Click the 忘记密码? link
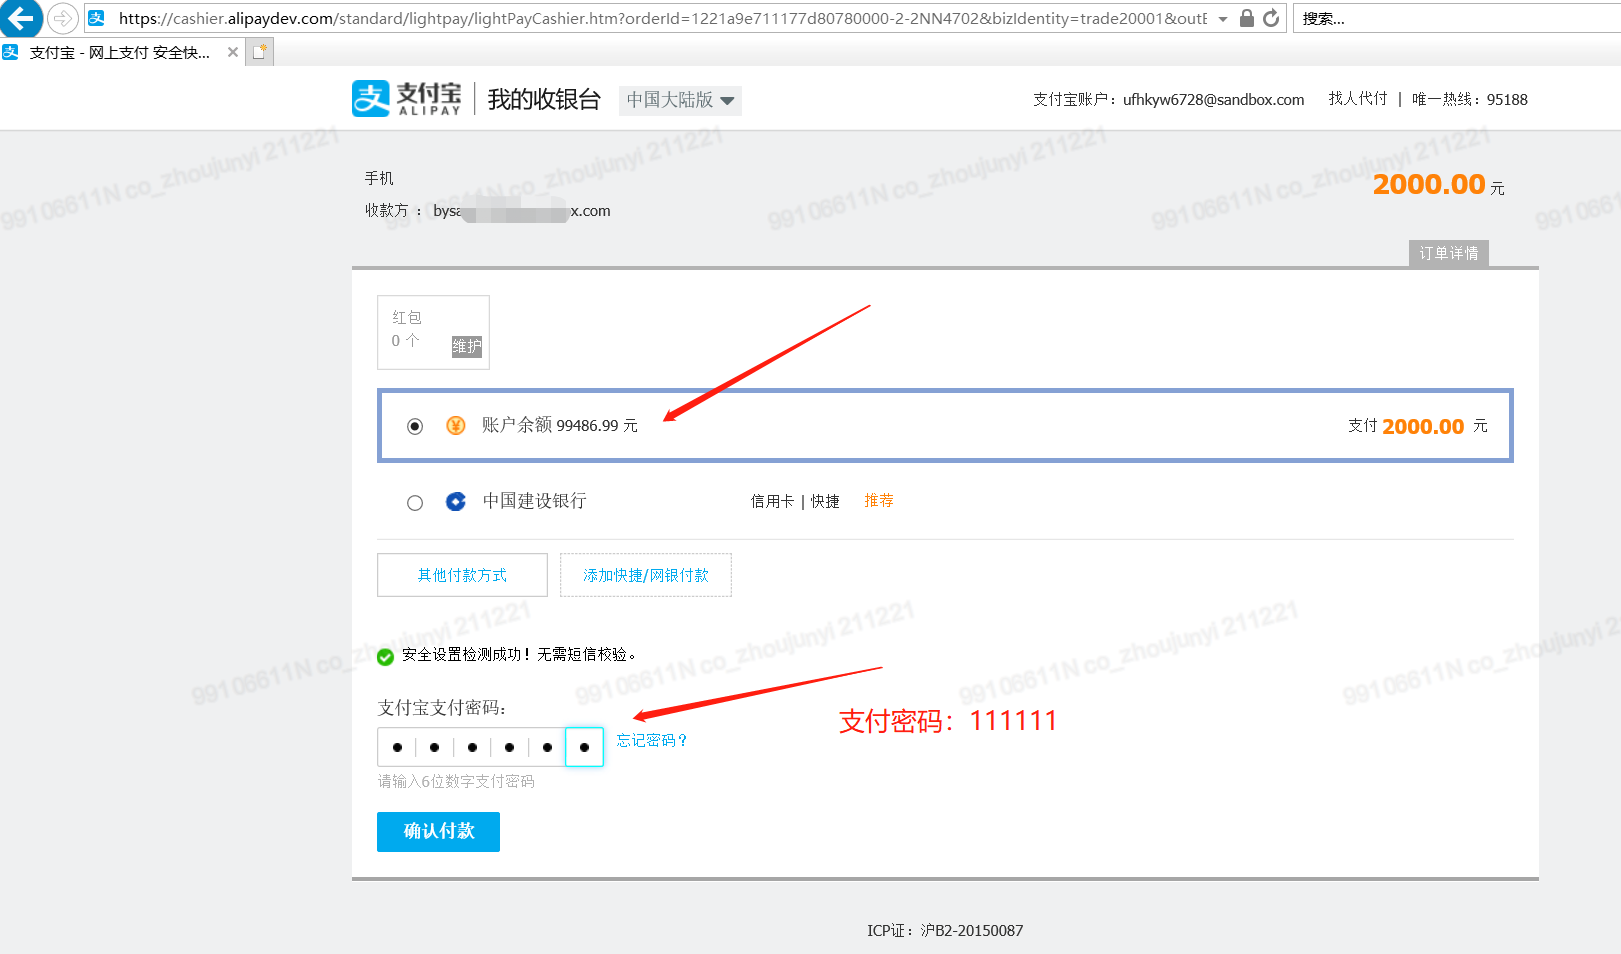 (x=652, y=740)
